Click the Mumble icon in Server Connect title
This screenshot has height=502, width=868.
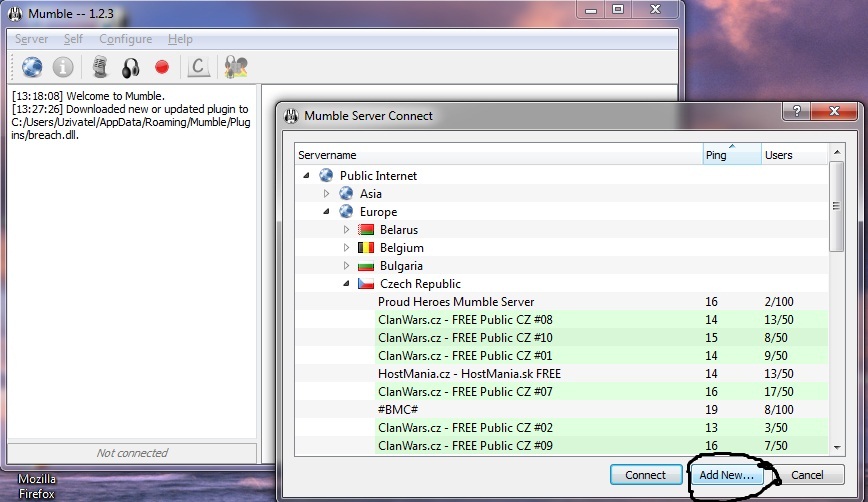291,116
